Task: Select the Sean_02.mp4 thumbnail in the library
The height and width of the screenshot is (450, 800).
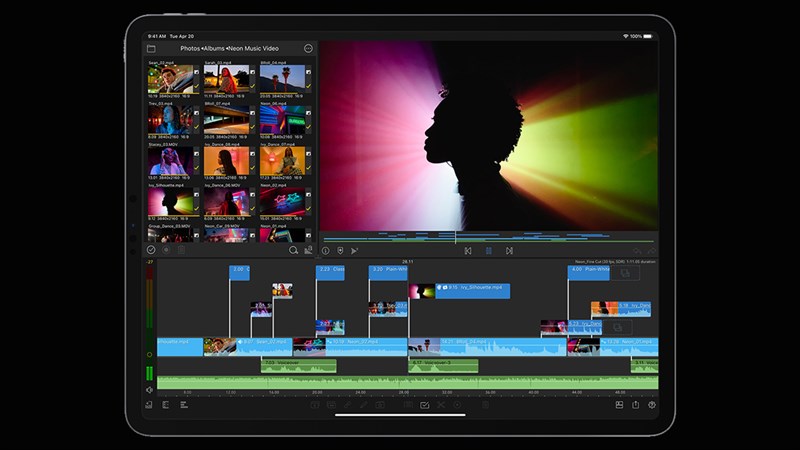Action: 170,78
